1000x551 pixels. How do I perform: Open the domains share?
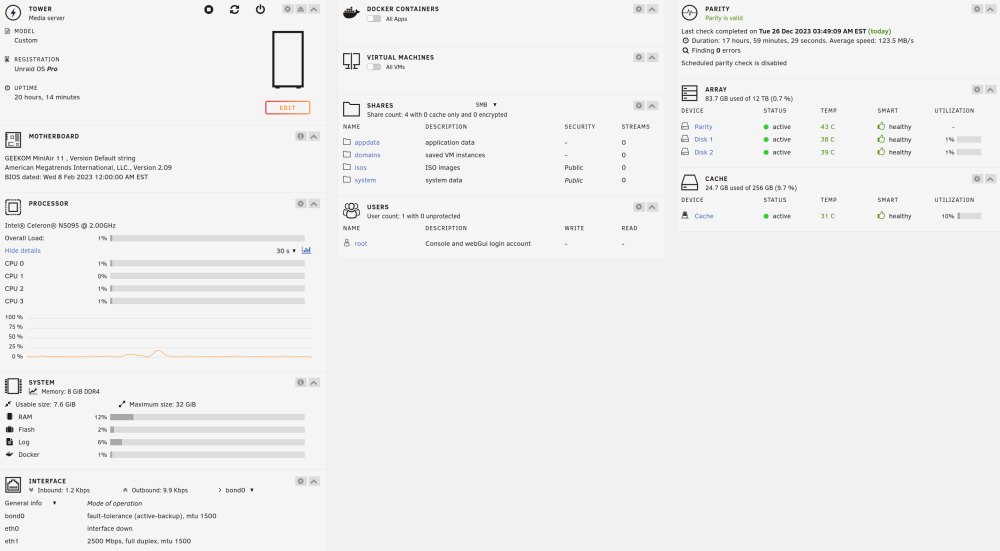click(367, 155)
